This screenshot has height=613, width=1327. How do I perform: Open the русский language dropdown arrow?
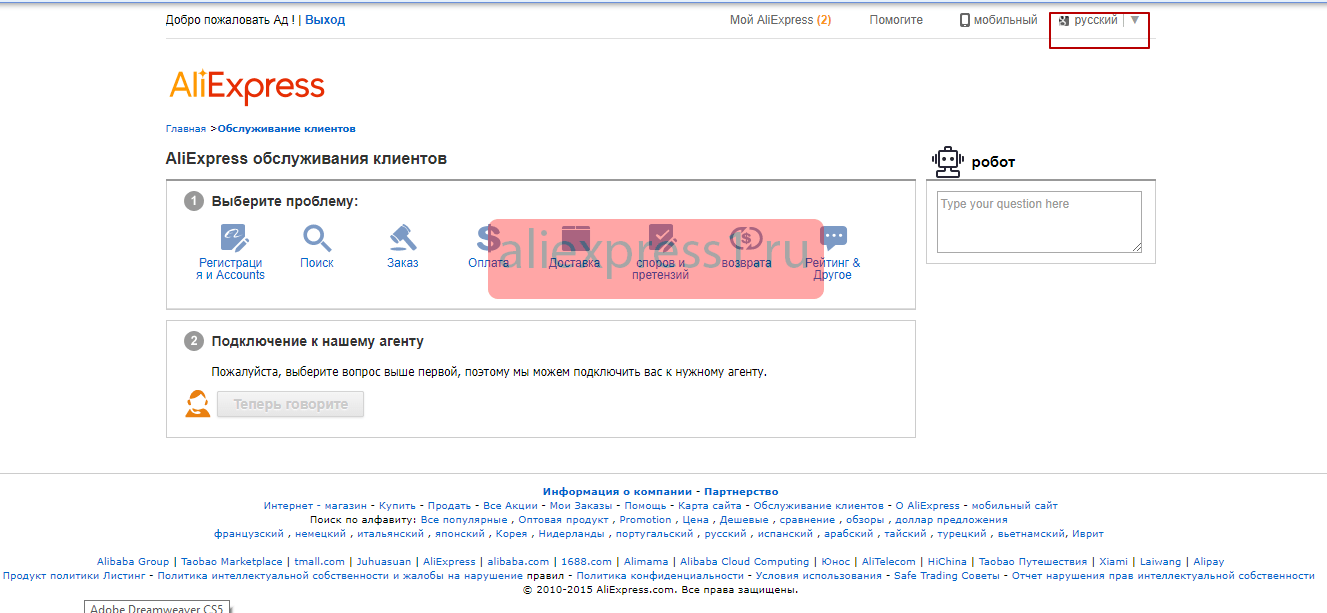pos(1134,20)
